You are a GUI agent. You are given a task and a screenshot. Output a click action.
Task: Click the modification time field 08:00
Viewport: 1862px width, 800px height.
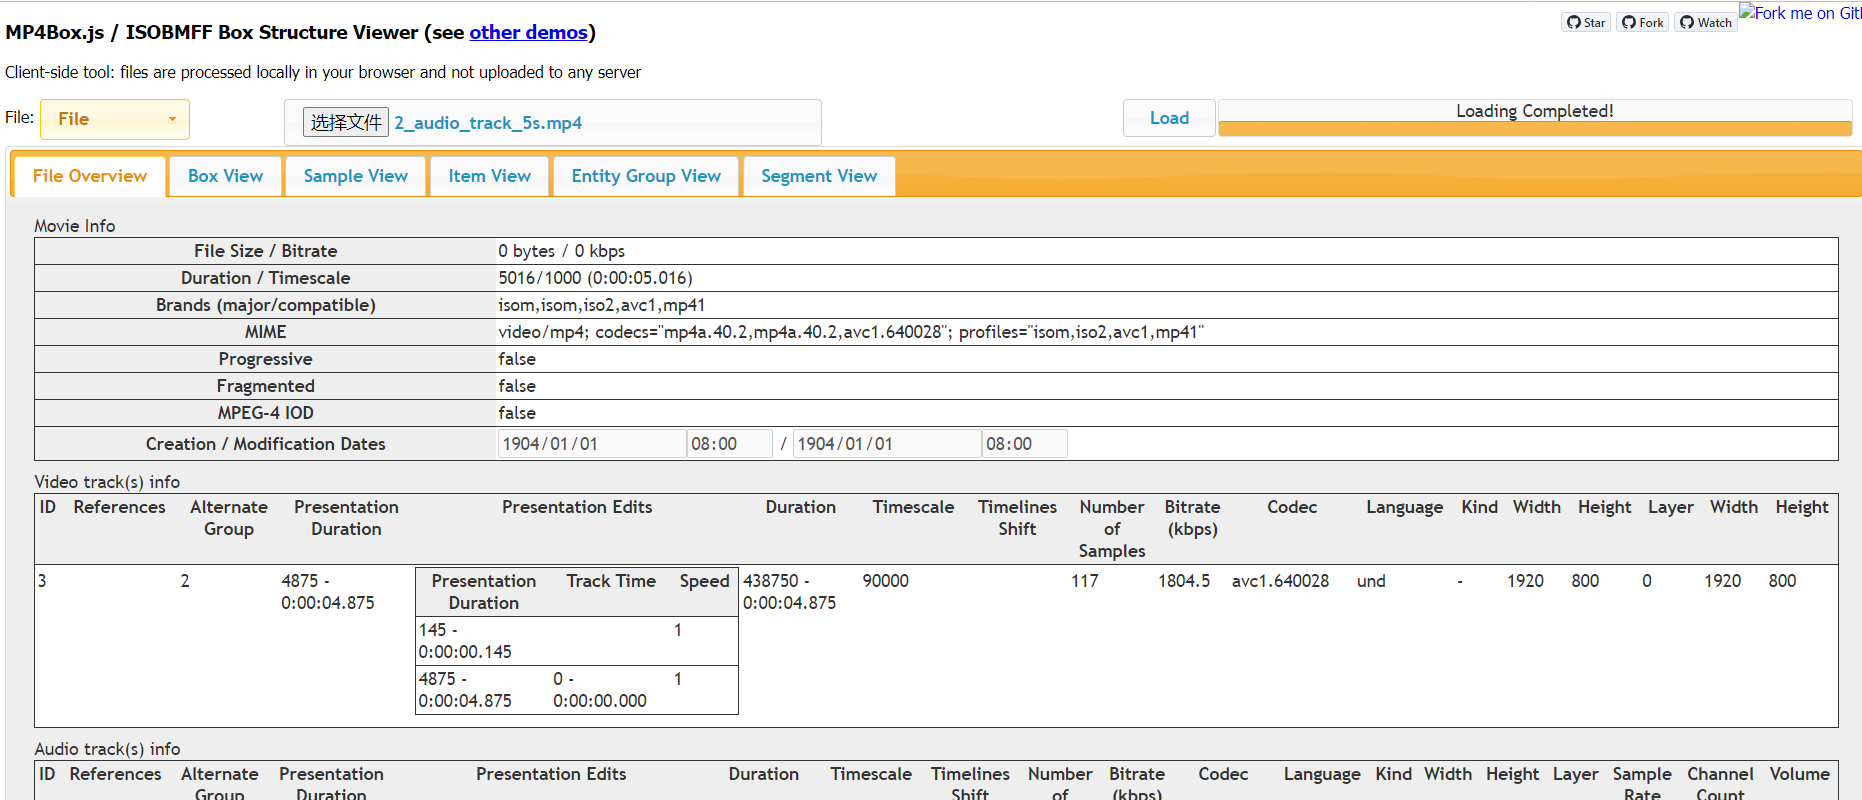[x=1025, y=444]
